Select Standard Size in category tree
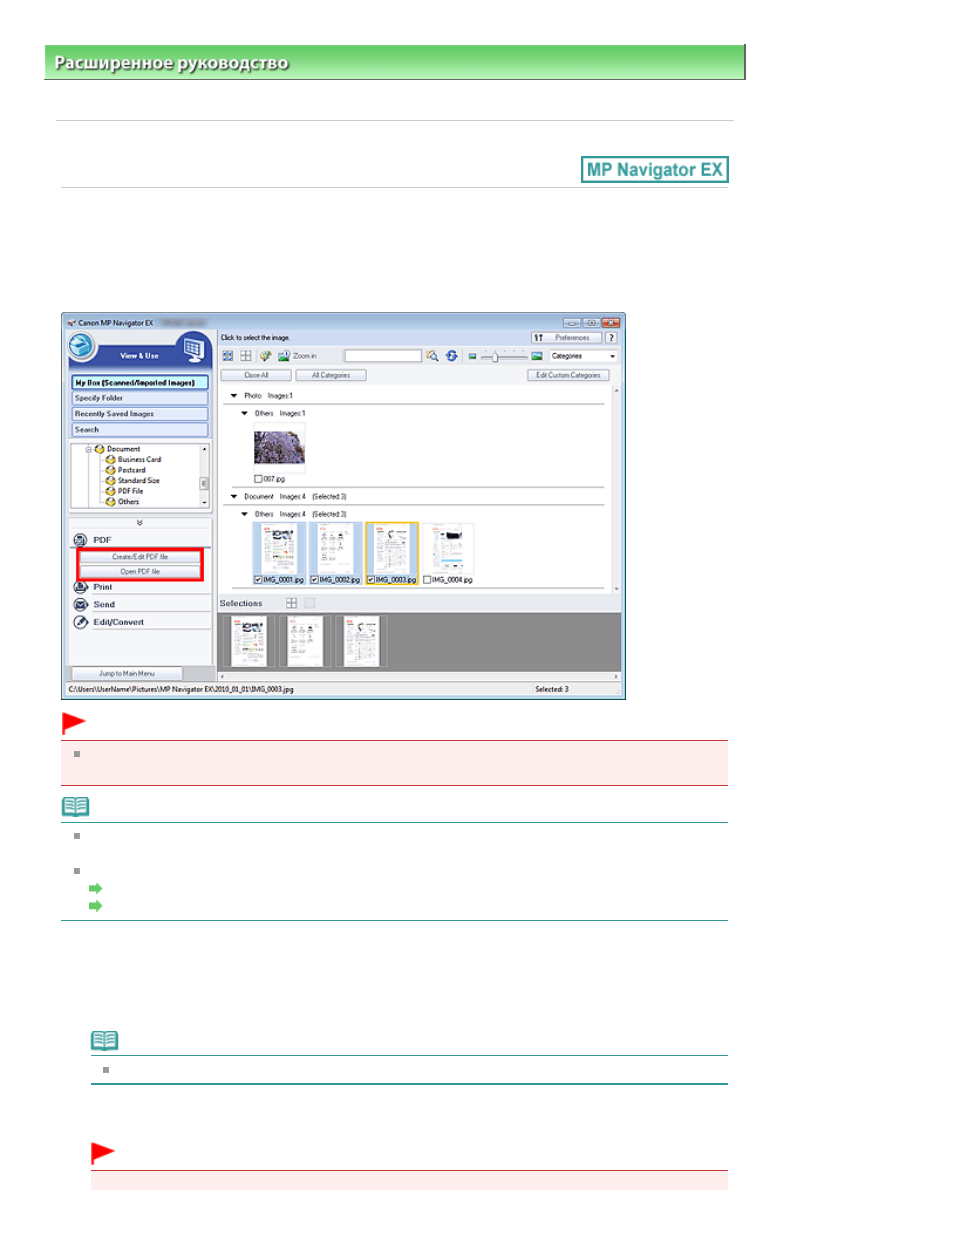Viewport: 954px width, 1235px height. tap(138, 481)
